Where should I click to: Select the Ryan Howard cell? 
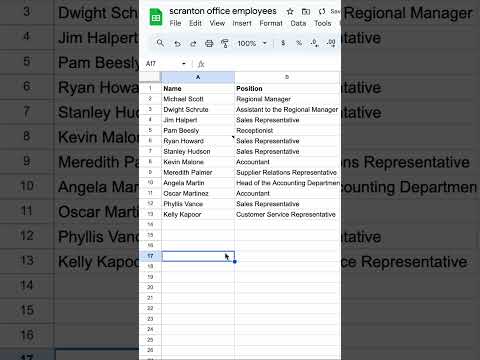198,141
